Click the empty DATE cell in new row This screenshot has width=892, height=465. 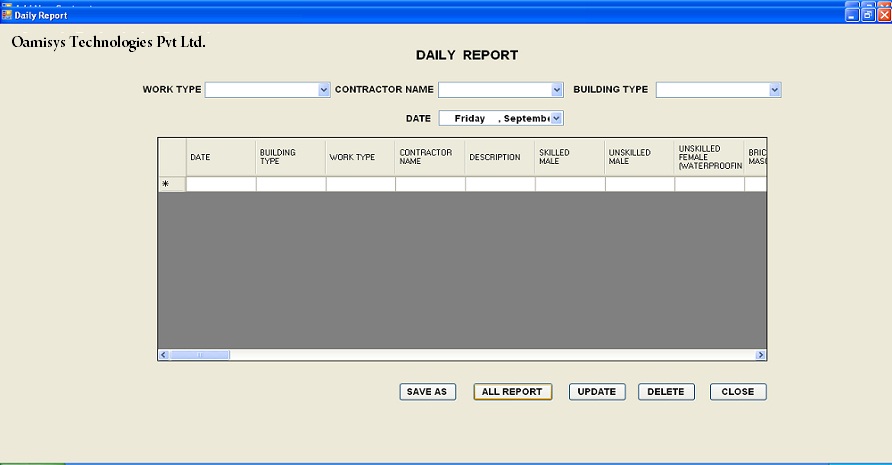pos(221,184)
